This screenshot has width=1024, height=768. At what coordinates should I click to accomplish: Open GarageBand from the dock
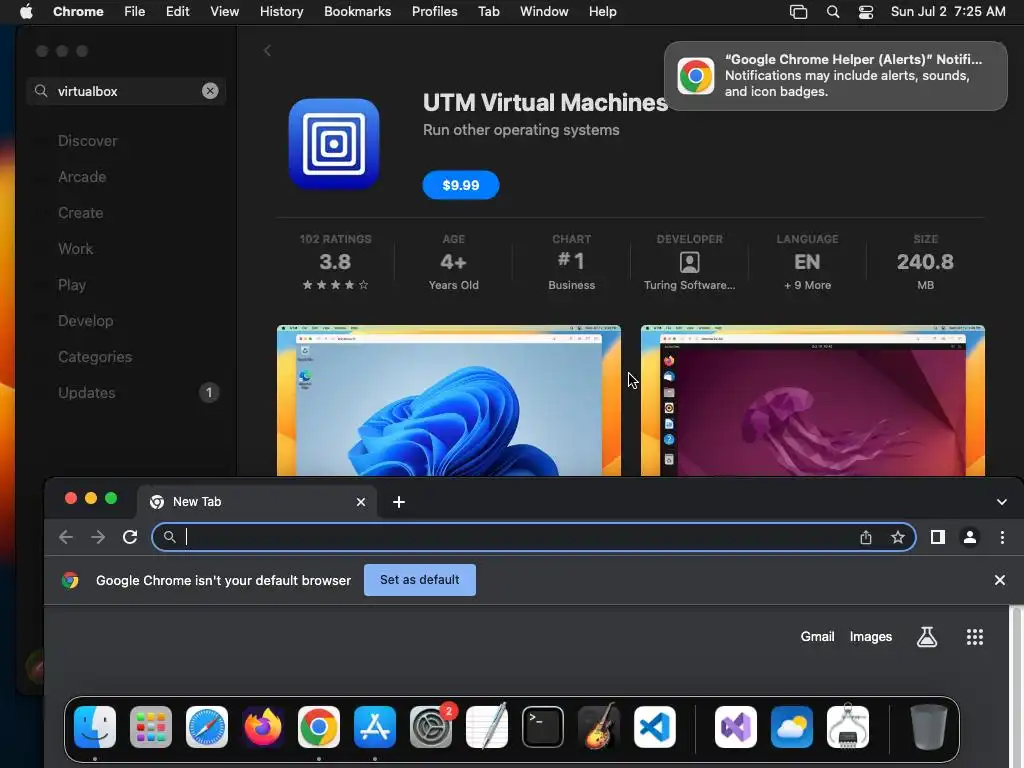599,727
